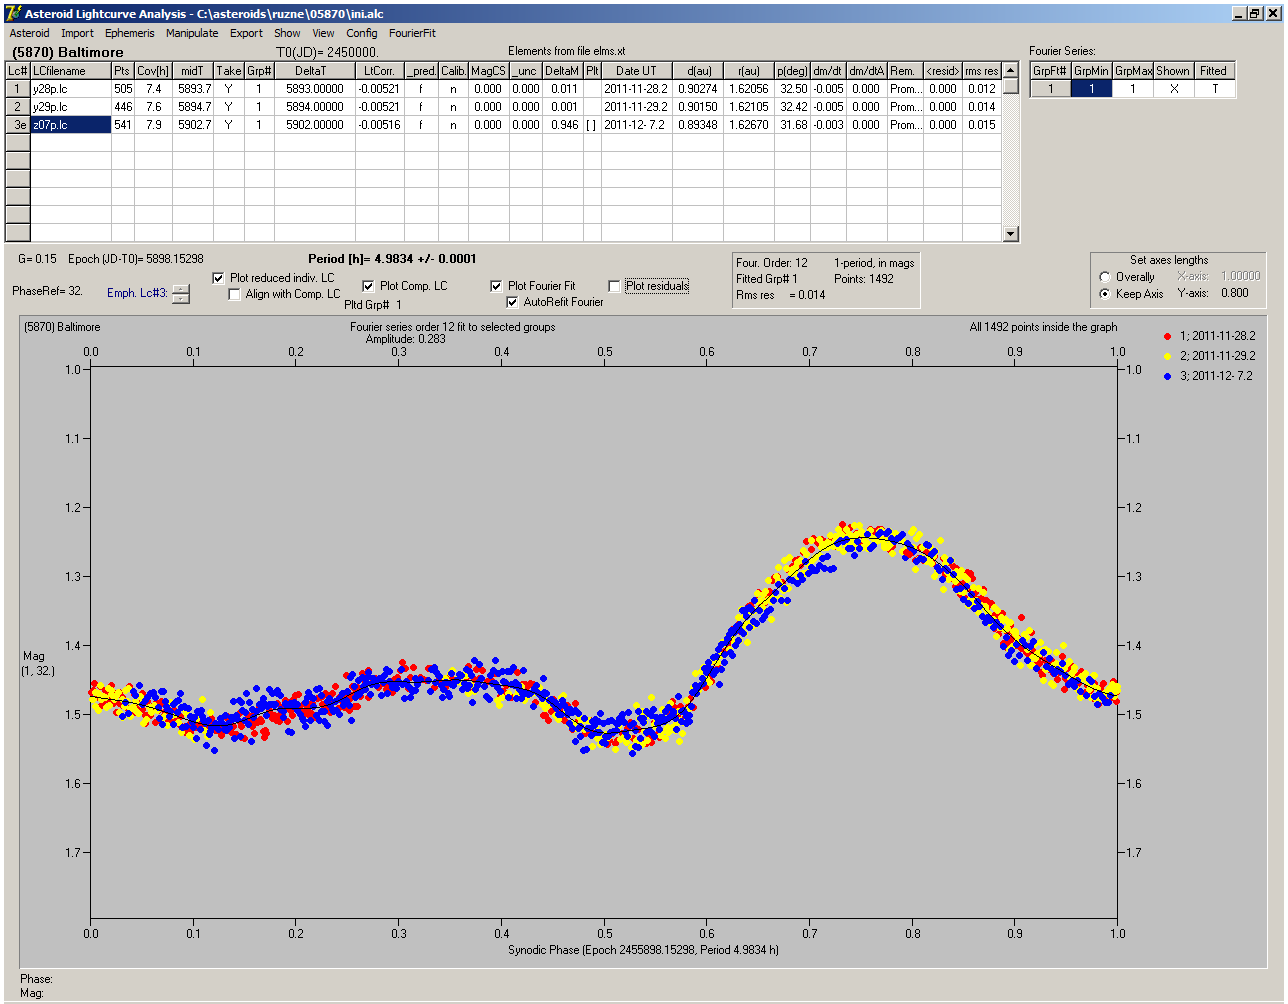Open the FourierFit menu
This screenshot has width=1288, height=1004.
[x=412, y=33]
